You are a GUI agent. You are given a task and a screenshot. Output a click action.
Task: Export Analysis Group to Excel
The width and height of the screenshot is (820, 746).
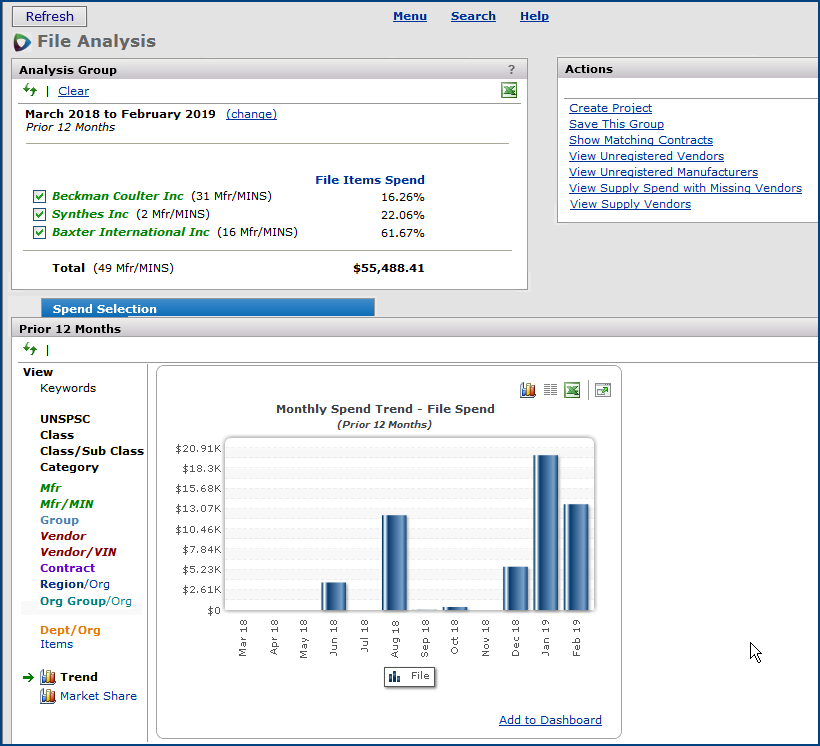pyautogui.click(x=509, y=91)
